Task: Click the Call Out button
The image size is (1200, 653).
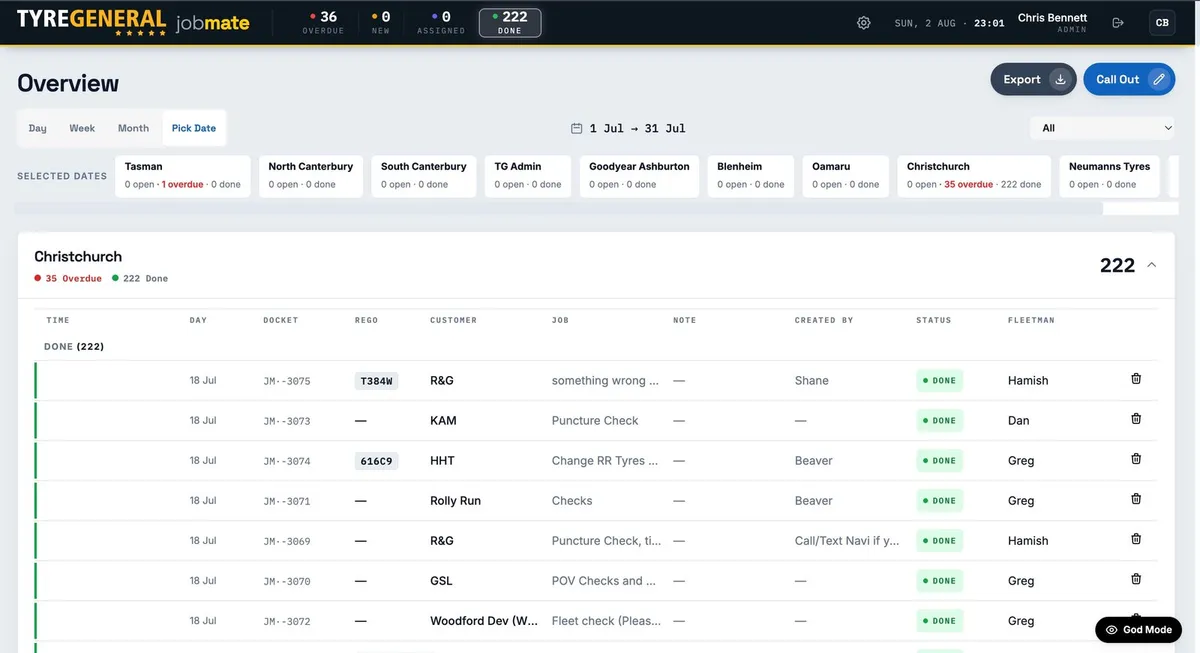Action: click(1129, 79)
